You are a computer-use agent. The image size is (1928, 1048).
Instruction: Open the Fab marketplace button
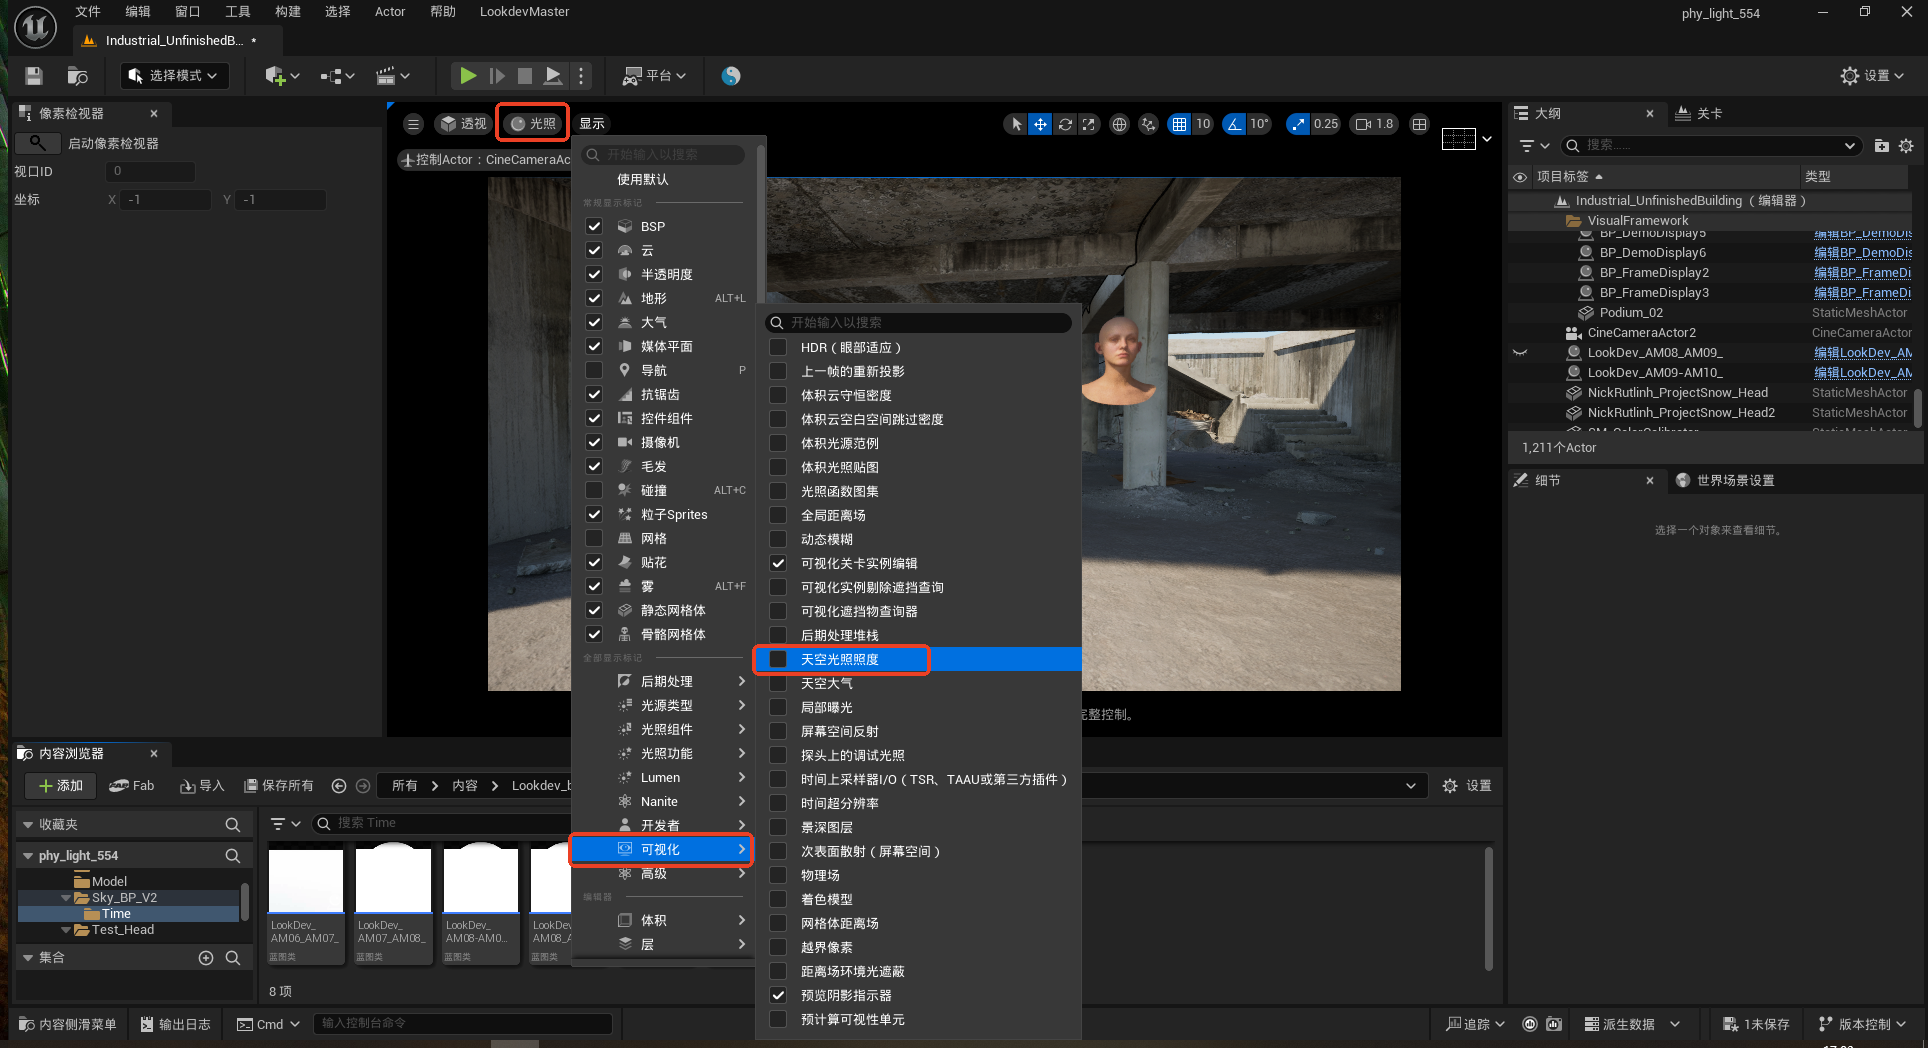(x=132, y=786)
